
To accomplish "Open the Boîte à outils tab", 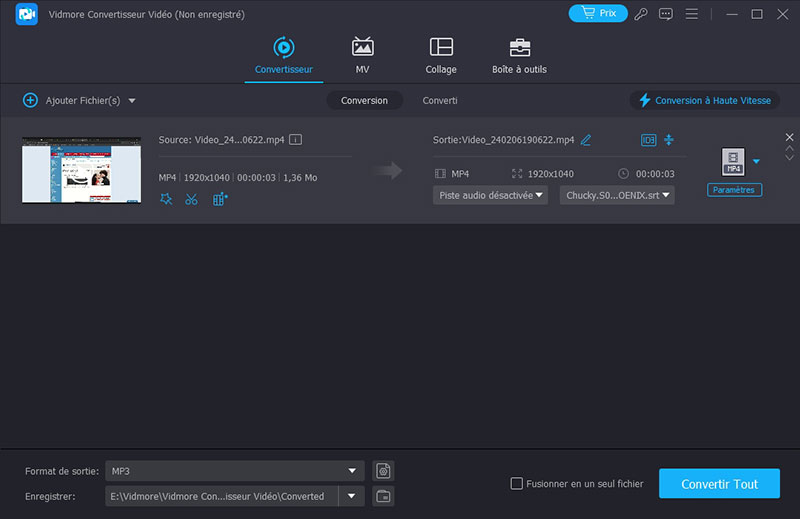I will click(x=519, y=56).
